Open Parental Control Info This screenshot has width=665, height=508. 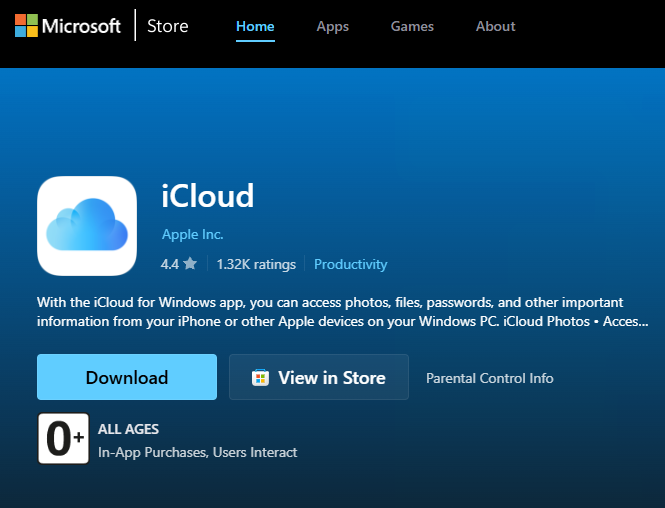coord(490,378)
